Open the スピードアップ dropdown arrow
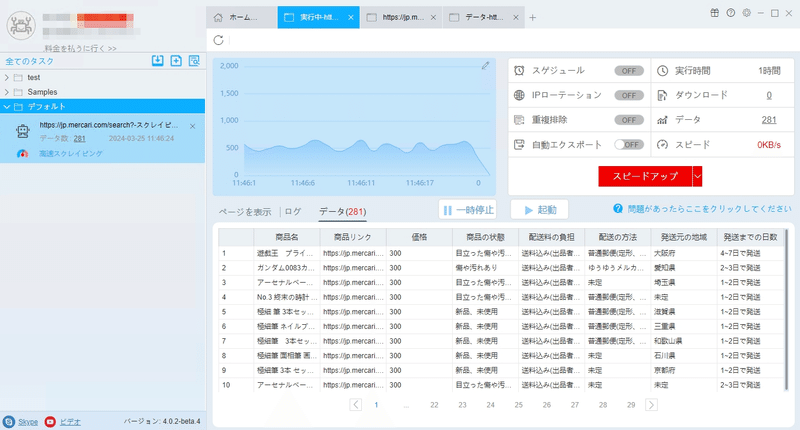This screenshot has height=430, width=800. tap(697, 176)
